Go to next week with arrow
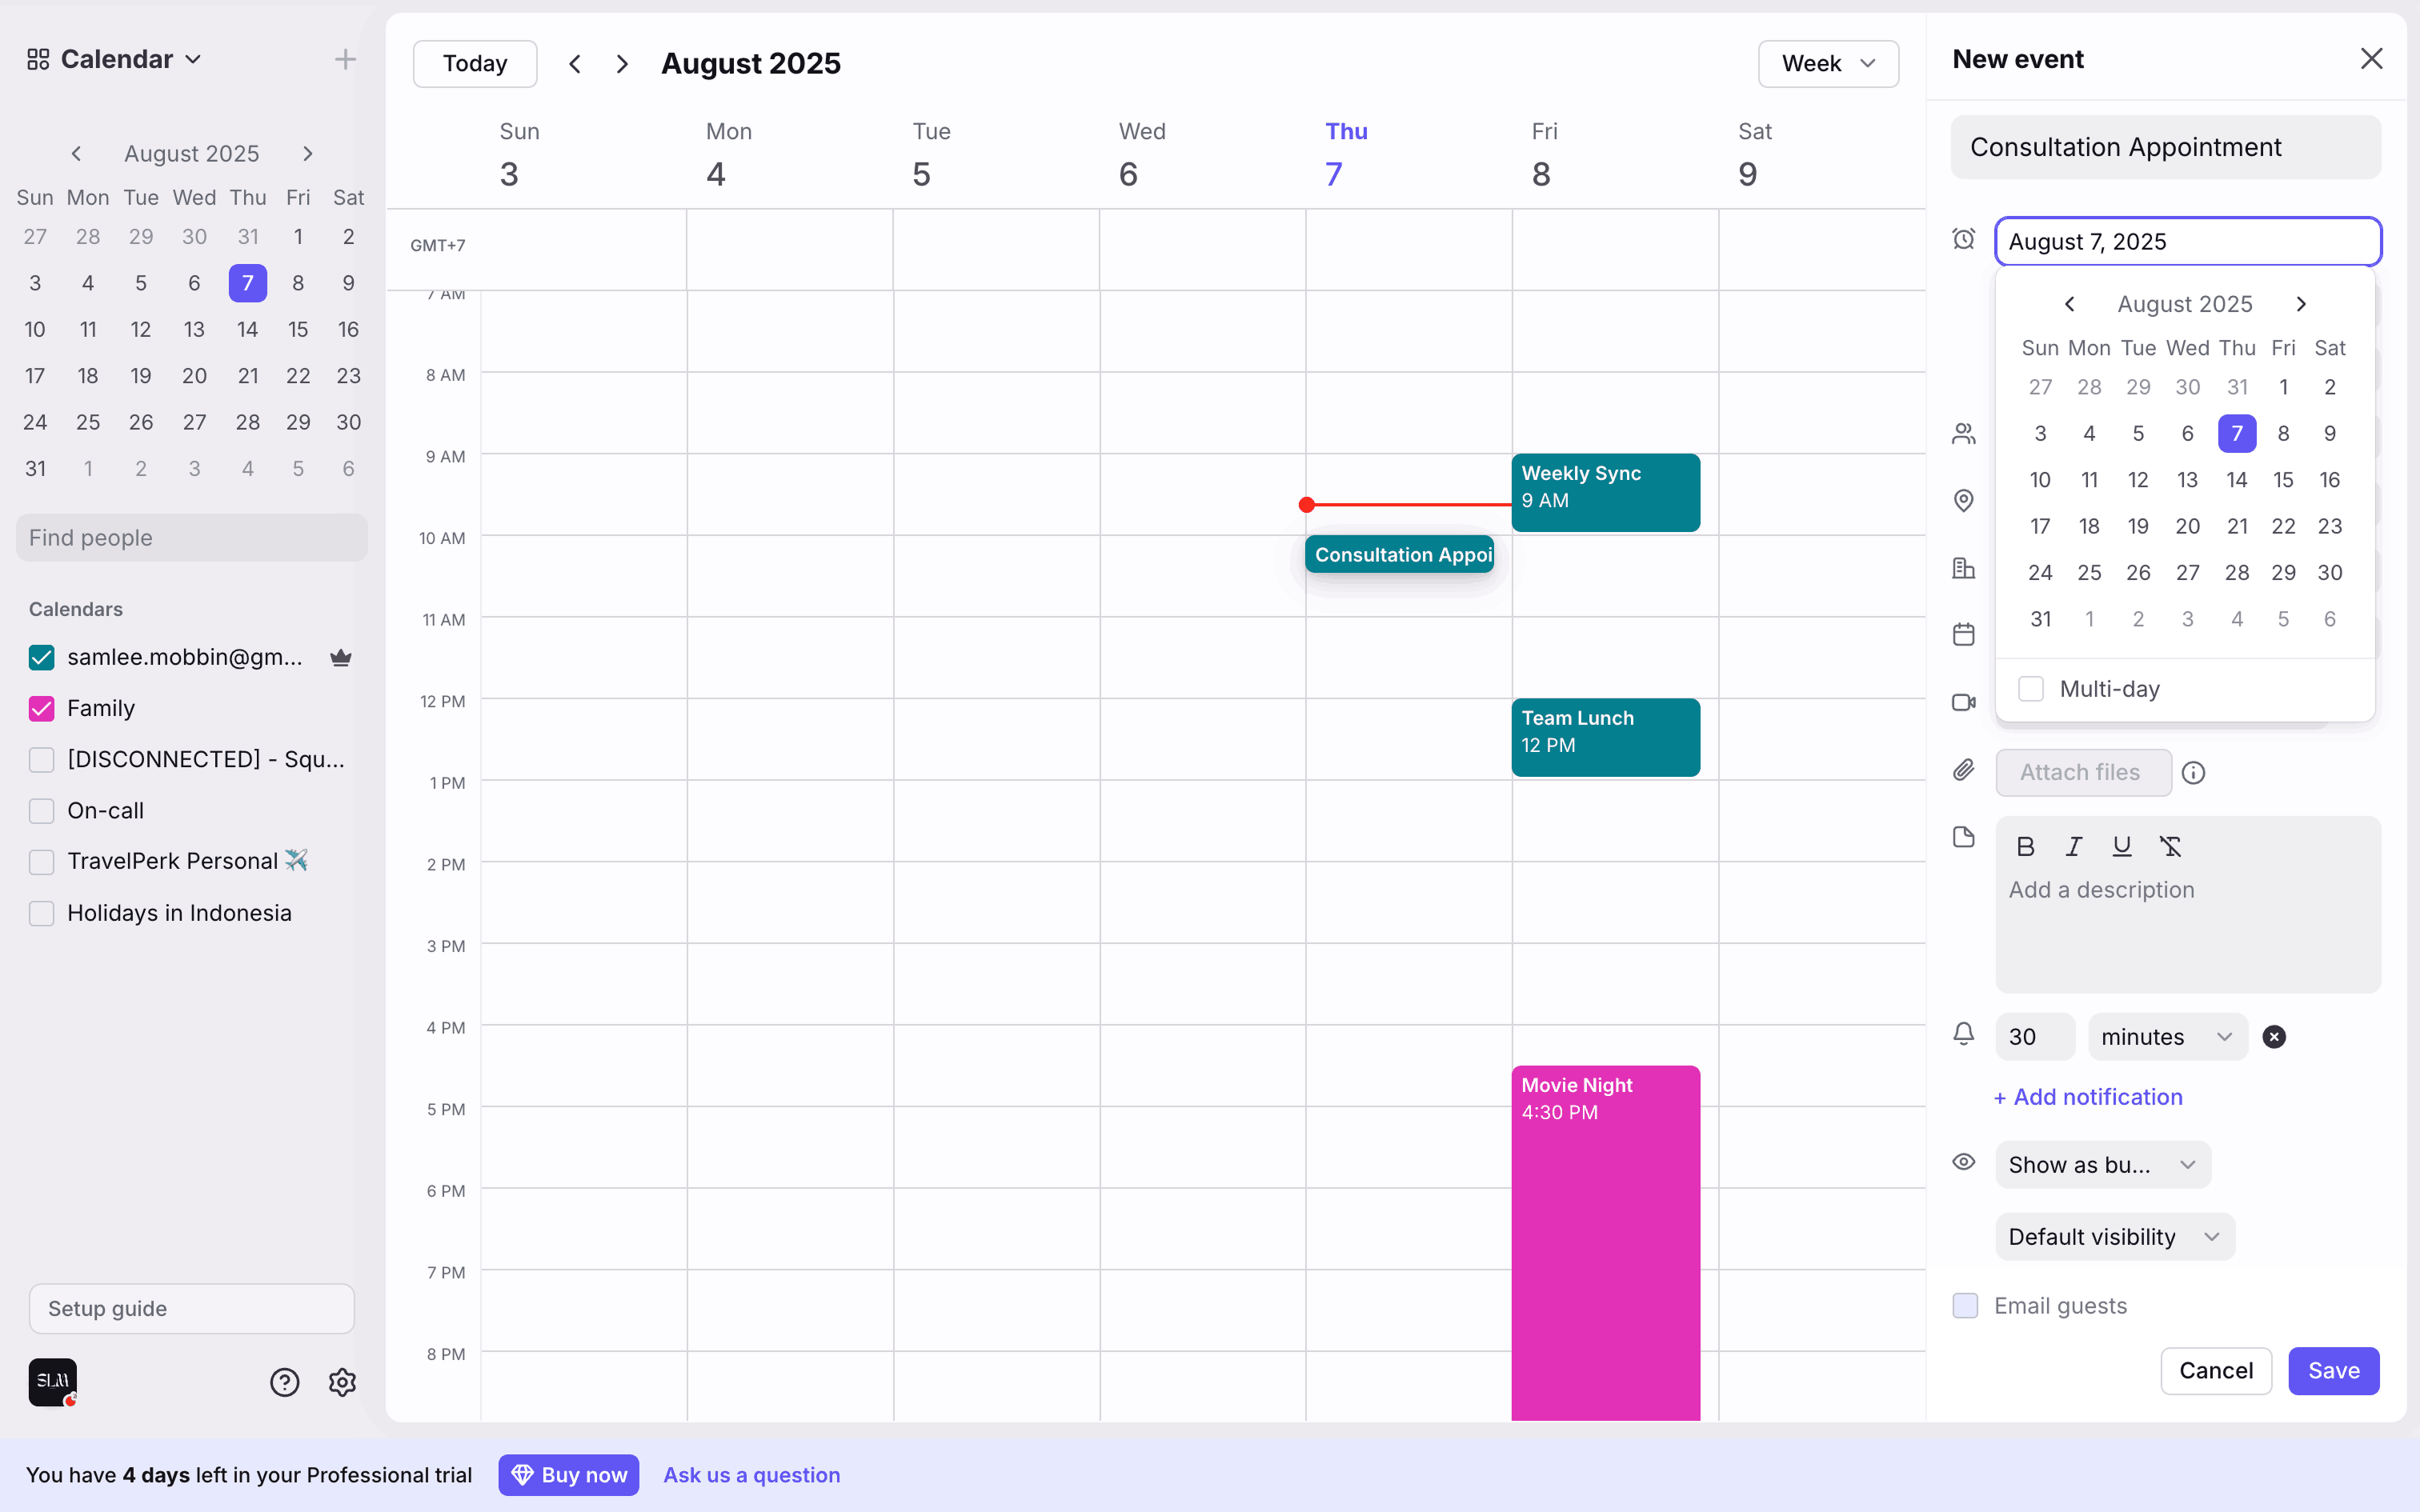Screen dimensions: 2420x1512 pyautogui.click(x=622, y=64)
